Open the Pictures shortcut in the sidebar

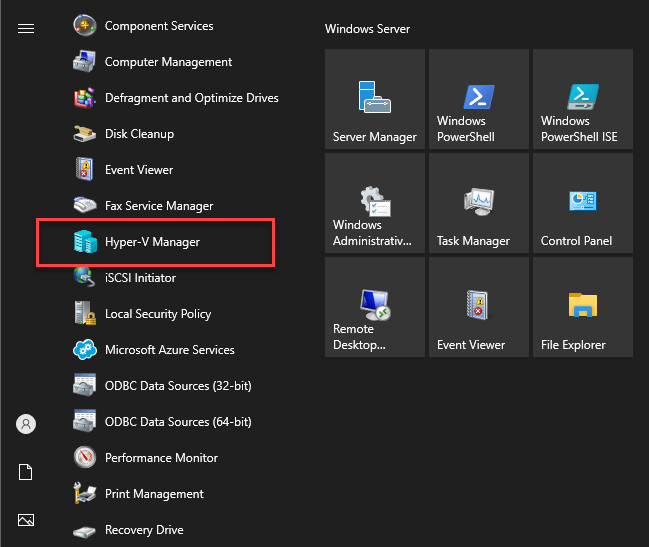tap(26, 520)
